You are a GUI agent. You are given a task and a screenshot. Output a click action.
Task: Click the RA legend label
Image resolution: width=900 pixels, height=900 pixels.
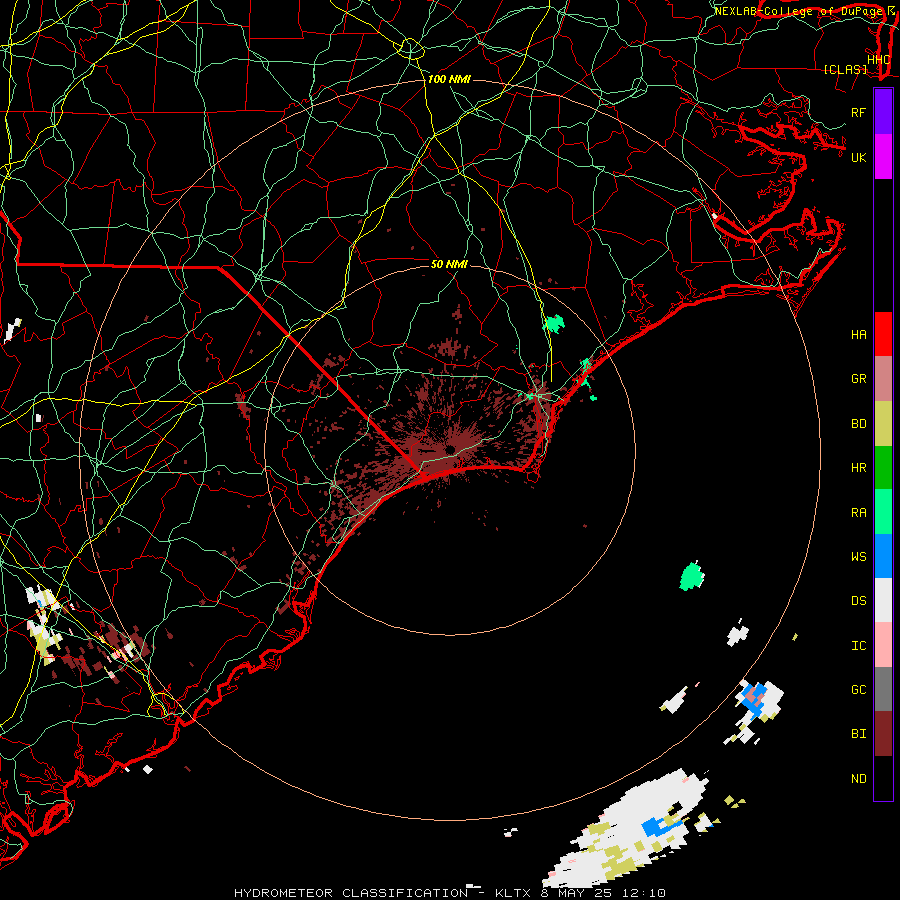858,513
